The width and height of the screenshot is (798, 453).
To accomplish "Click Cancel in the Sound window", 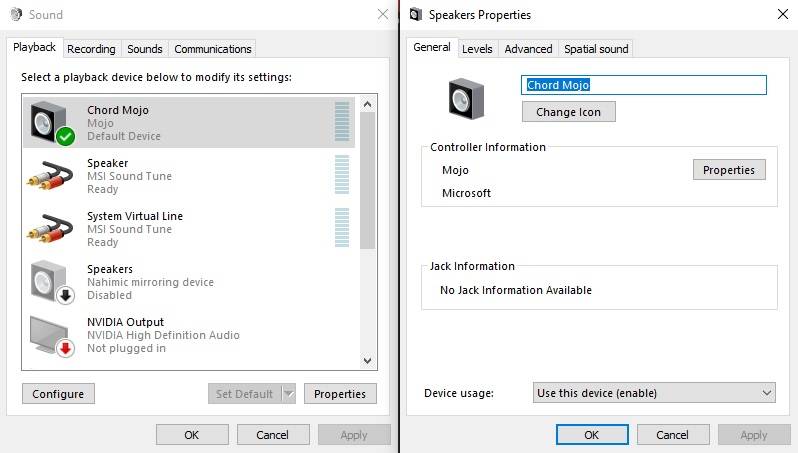I will tap(272, 435).
